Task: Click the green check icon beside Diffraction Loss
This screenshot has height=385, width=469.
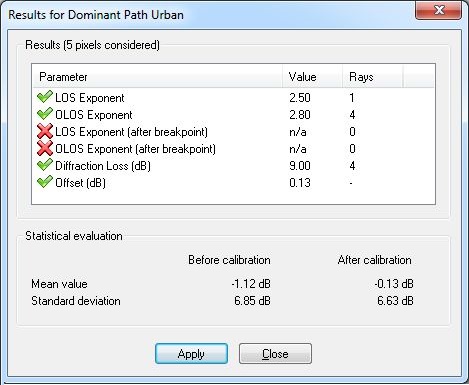Action: pyautogui.click(x=45, y=165)
